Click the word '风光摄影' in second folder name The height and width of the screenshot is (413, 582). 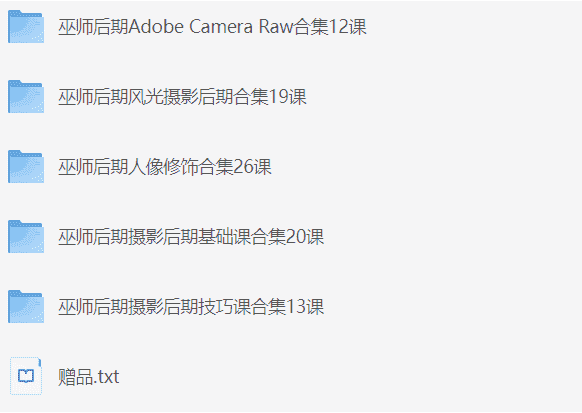pyautogui.click(x=163, y=97)
